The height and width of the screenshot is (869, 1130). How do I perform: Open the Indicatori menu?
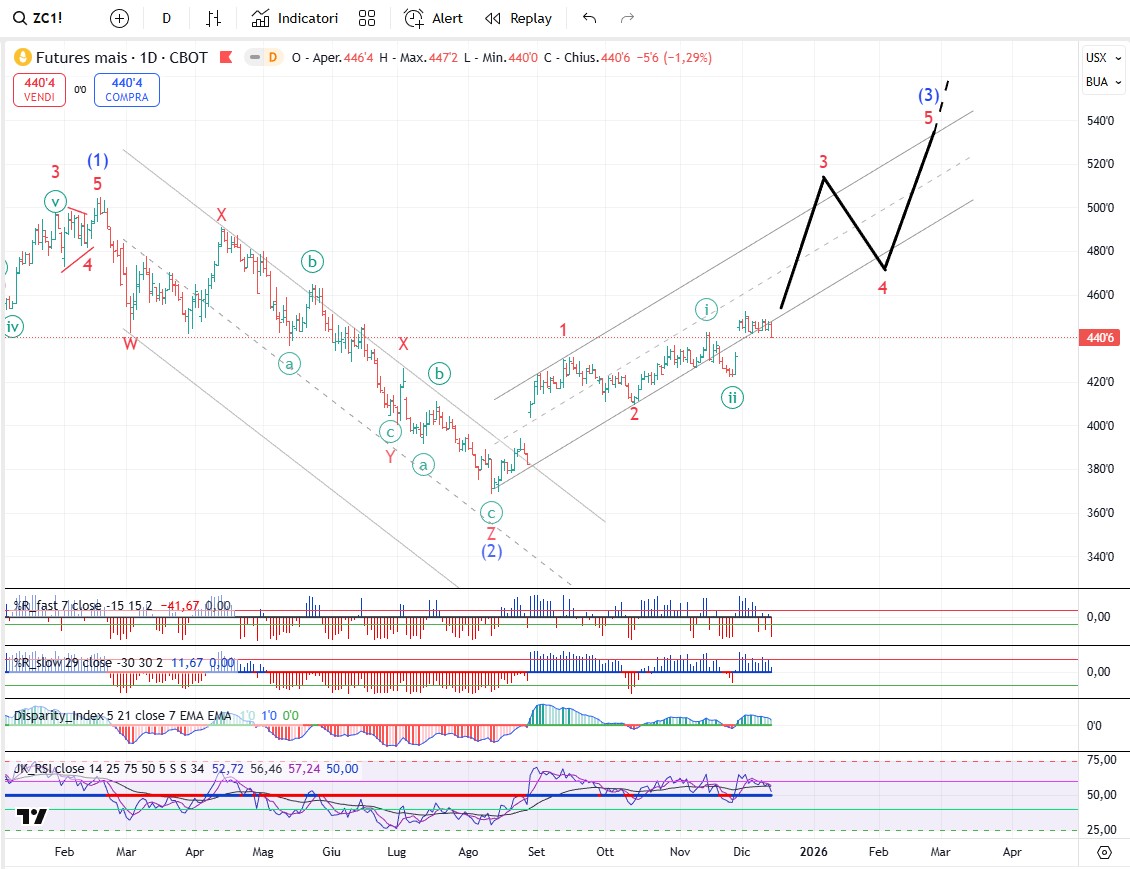pyautogui.click(x=295, y=18)
